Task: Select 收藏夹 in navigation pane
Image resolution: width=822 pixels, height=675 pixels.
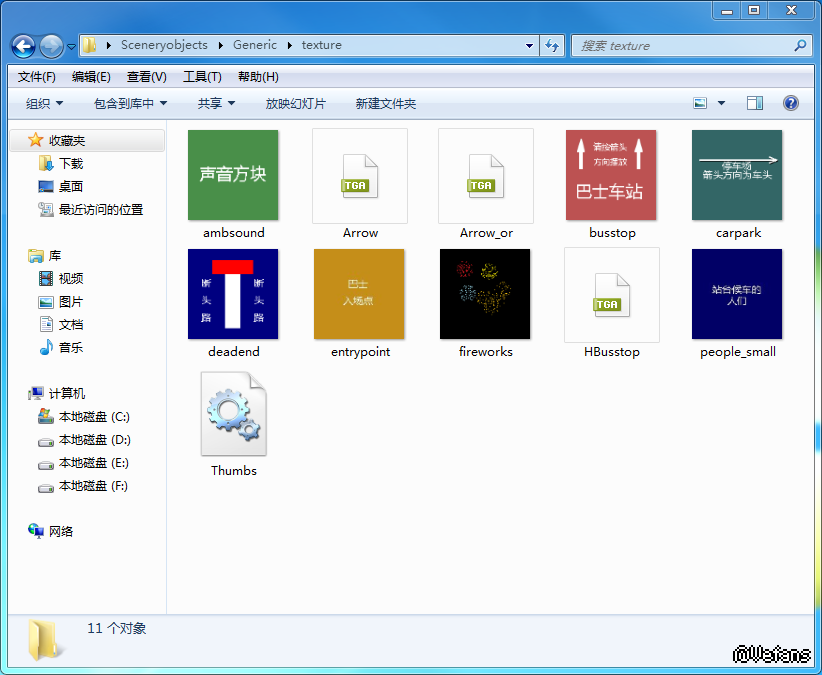Action: (x=87, y=140)
